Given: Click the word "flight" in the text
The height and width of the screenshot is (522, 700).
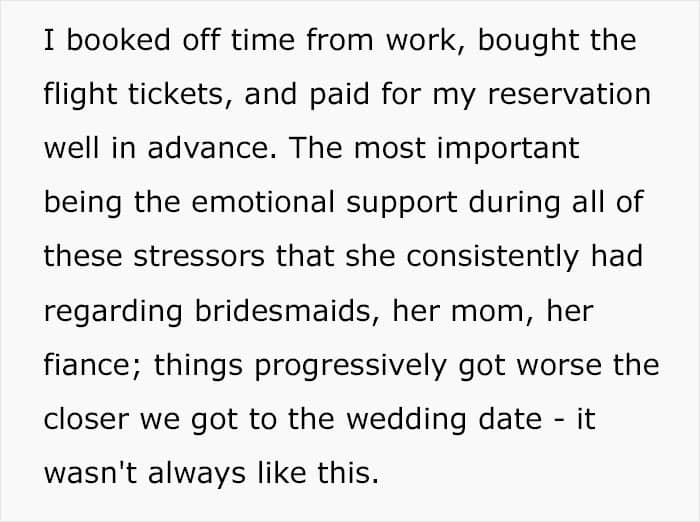Looking at the screenshot, I should [80, 96].
